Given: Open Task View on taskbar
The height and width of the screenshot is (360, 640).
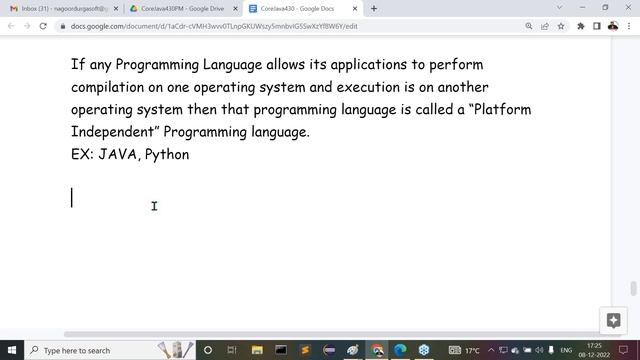Looking at the screenshot, I should point(232,350).
